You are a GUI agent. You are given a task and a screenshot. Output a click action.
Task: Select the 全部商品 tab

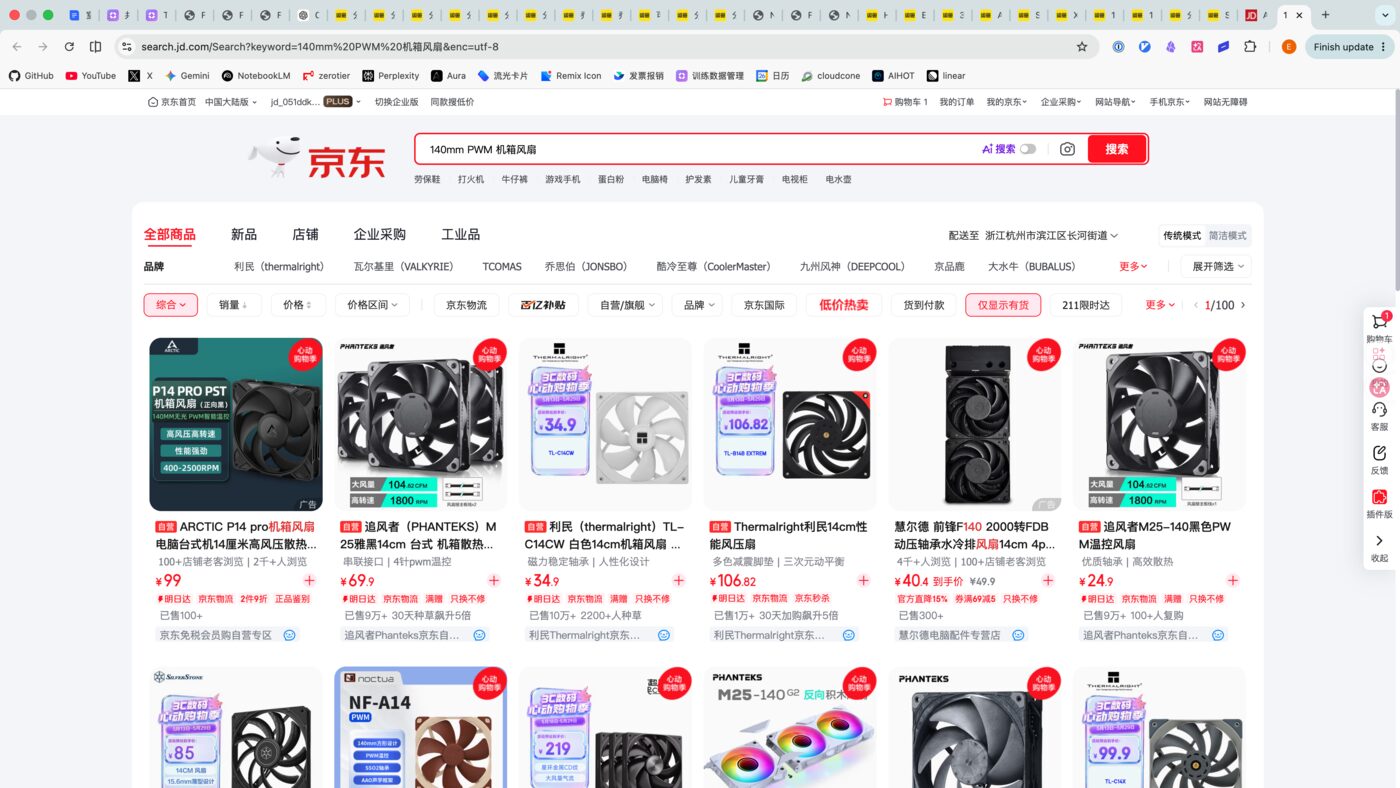(170, 235)
